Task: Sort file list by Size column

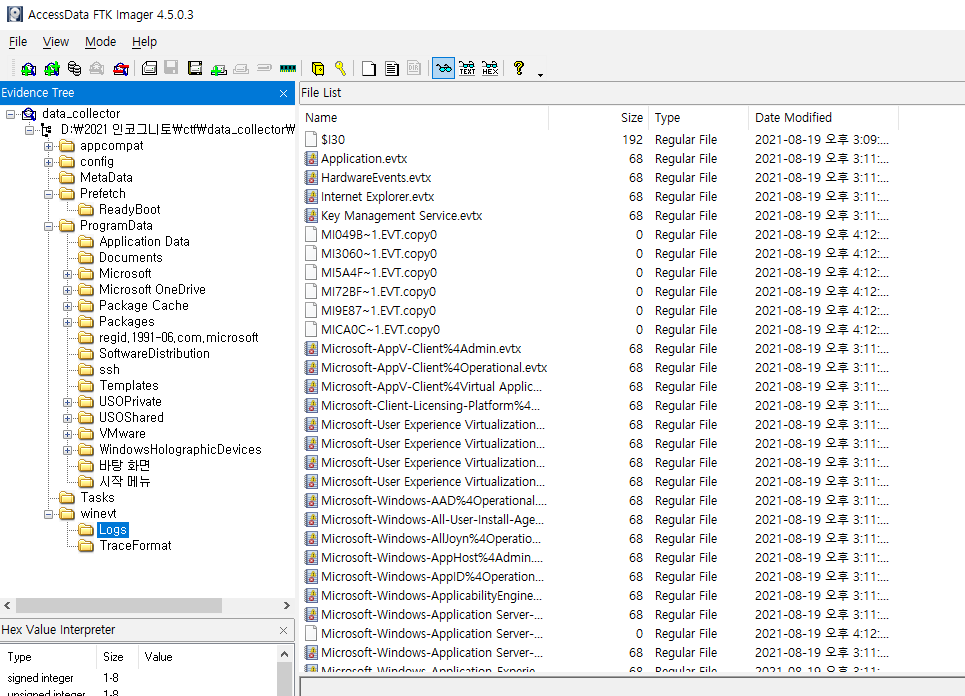Action: click(599, 118)
